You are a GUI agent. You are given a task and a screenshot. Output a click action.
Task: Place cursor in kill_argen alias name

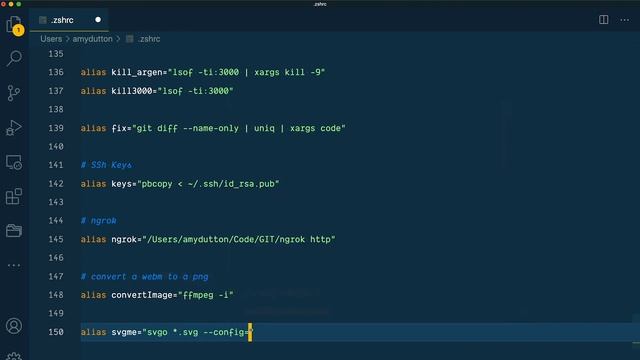137,72
